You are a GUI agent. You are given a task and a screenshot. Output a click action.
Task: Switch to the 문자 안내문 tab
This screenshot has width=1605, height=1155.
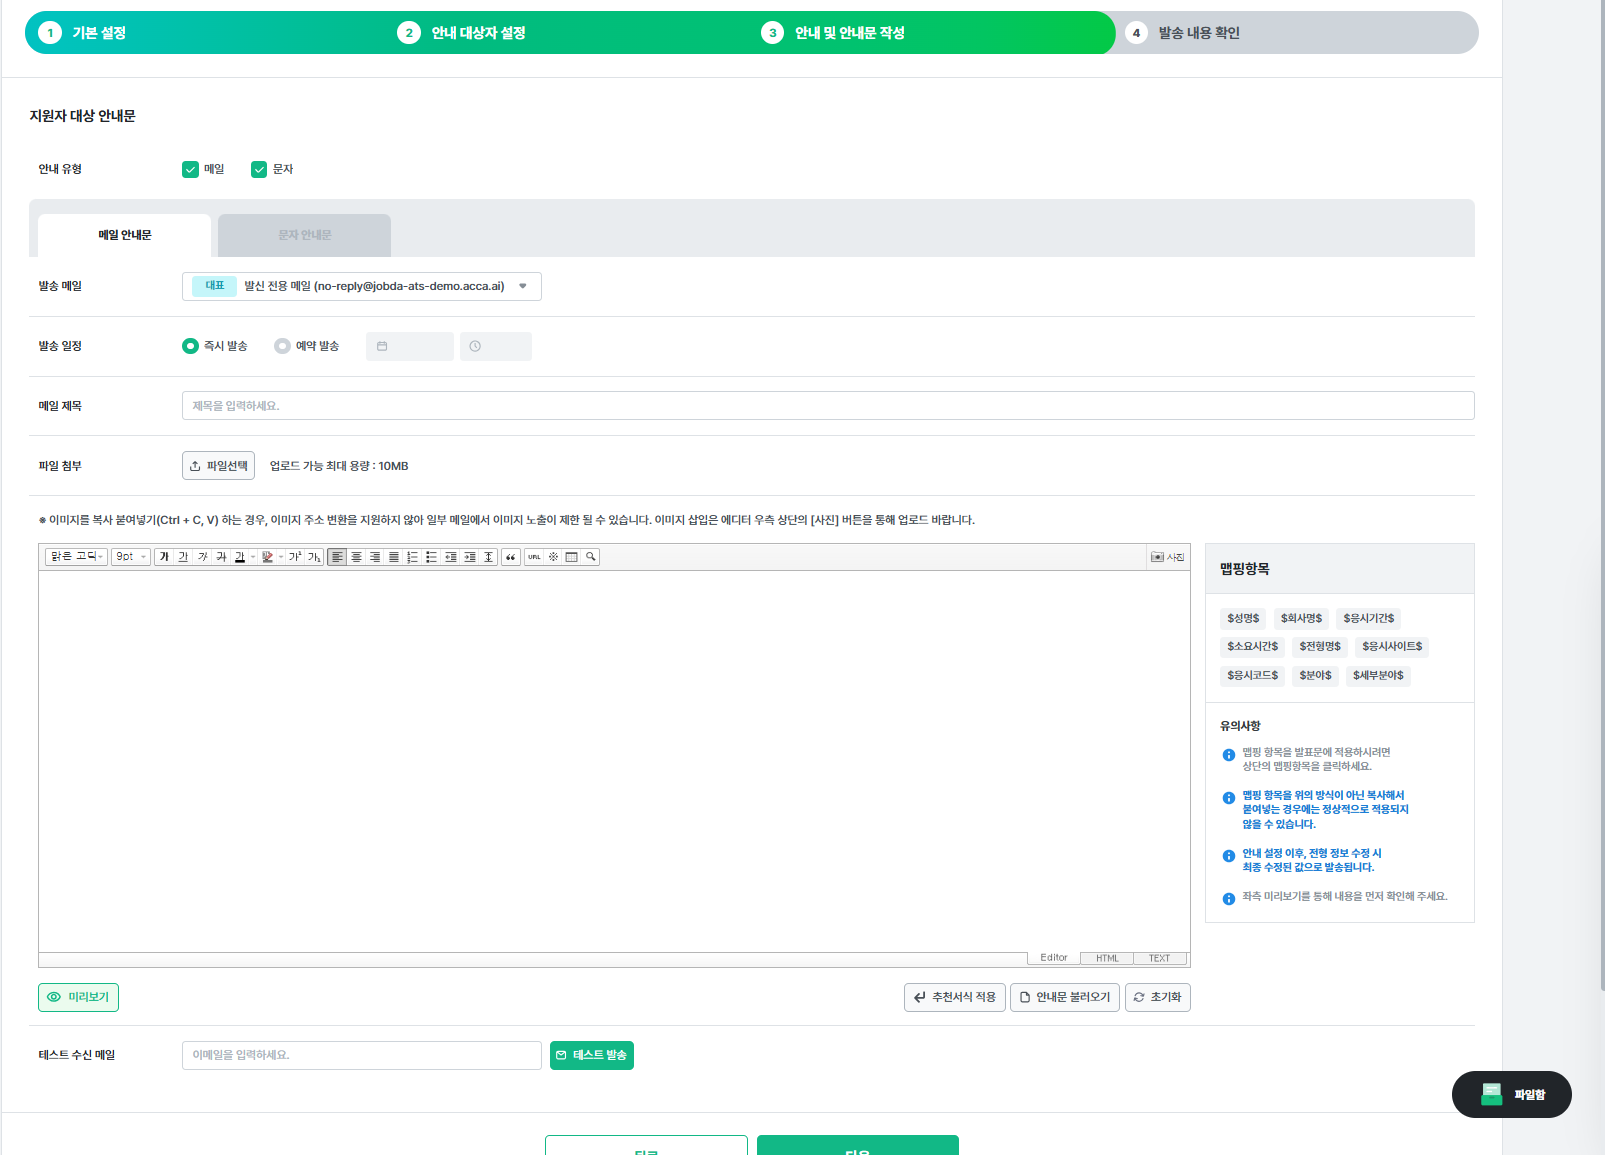(304, 235)
